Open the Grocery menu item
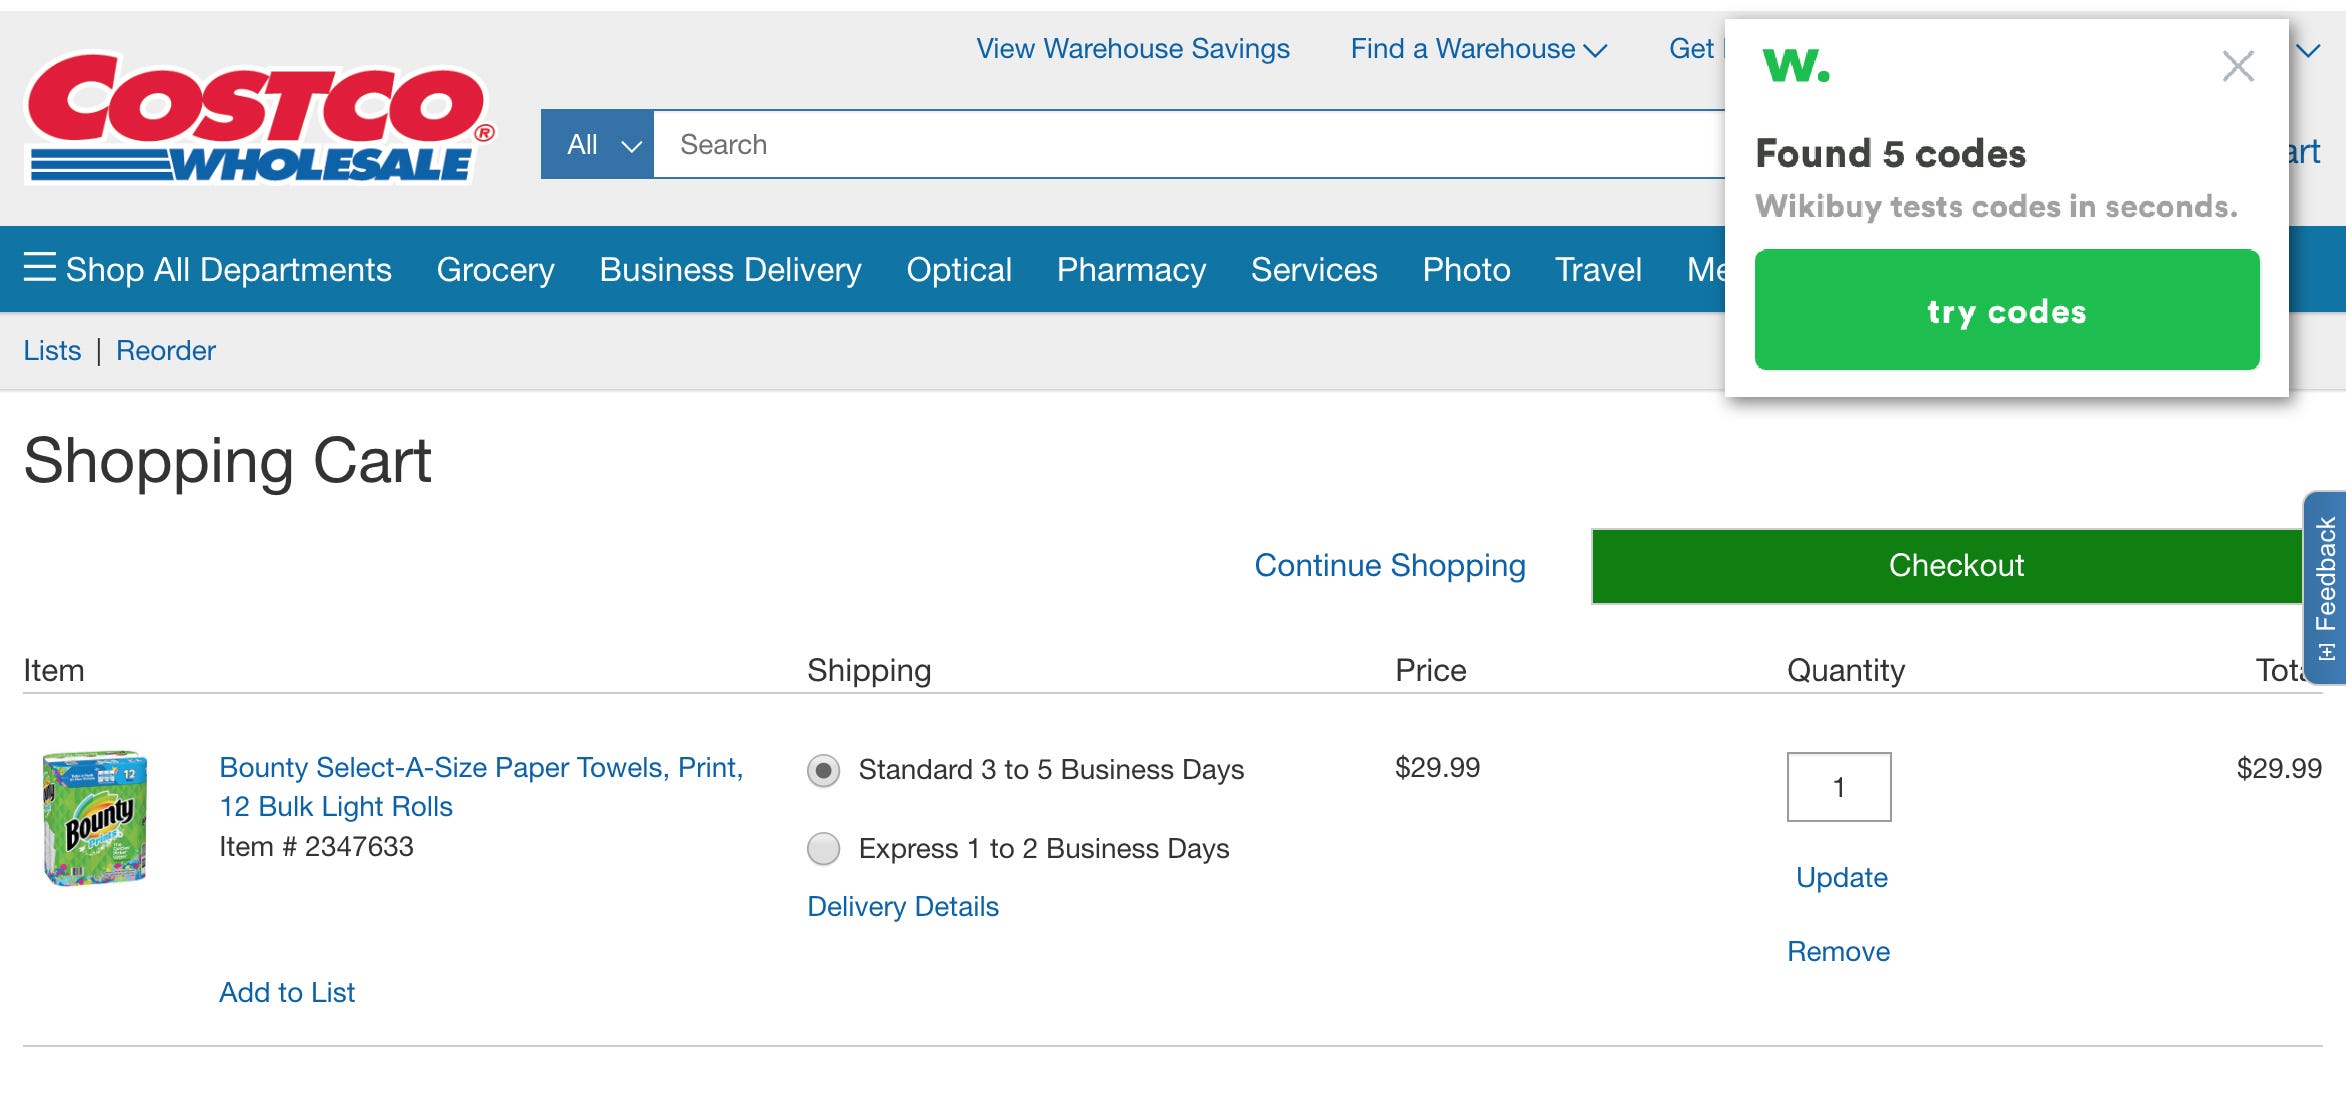 (495, 269)
